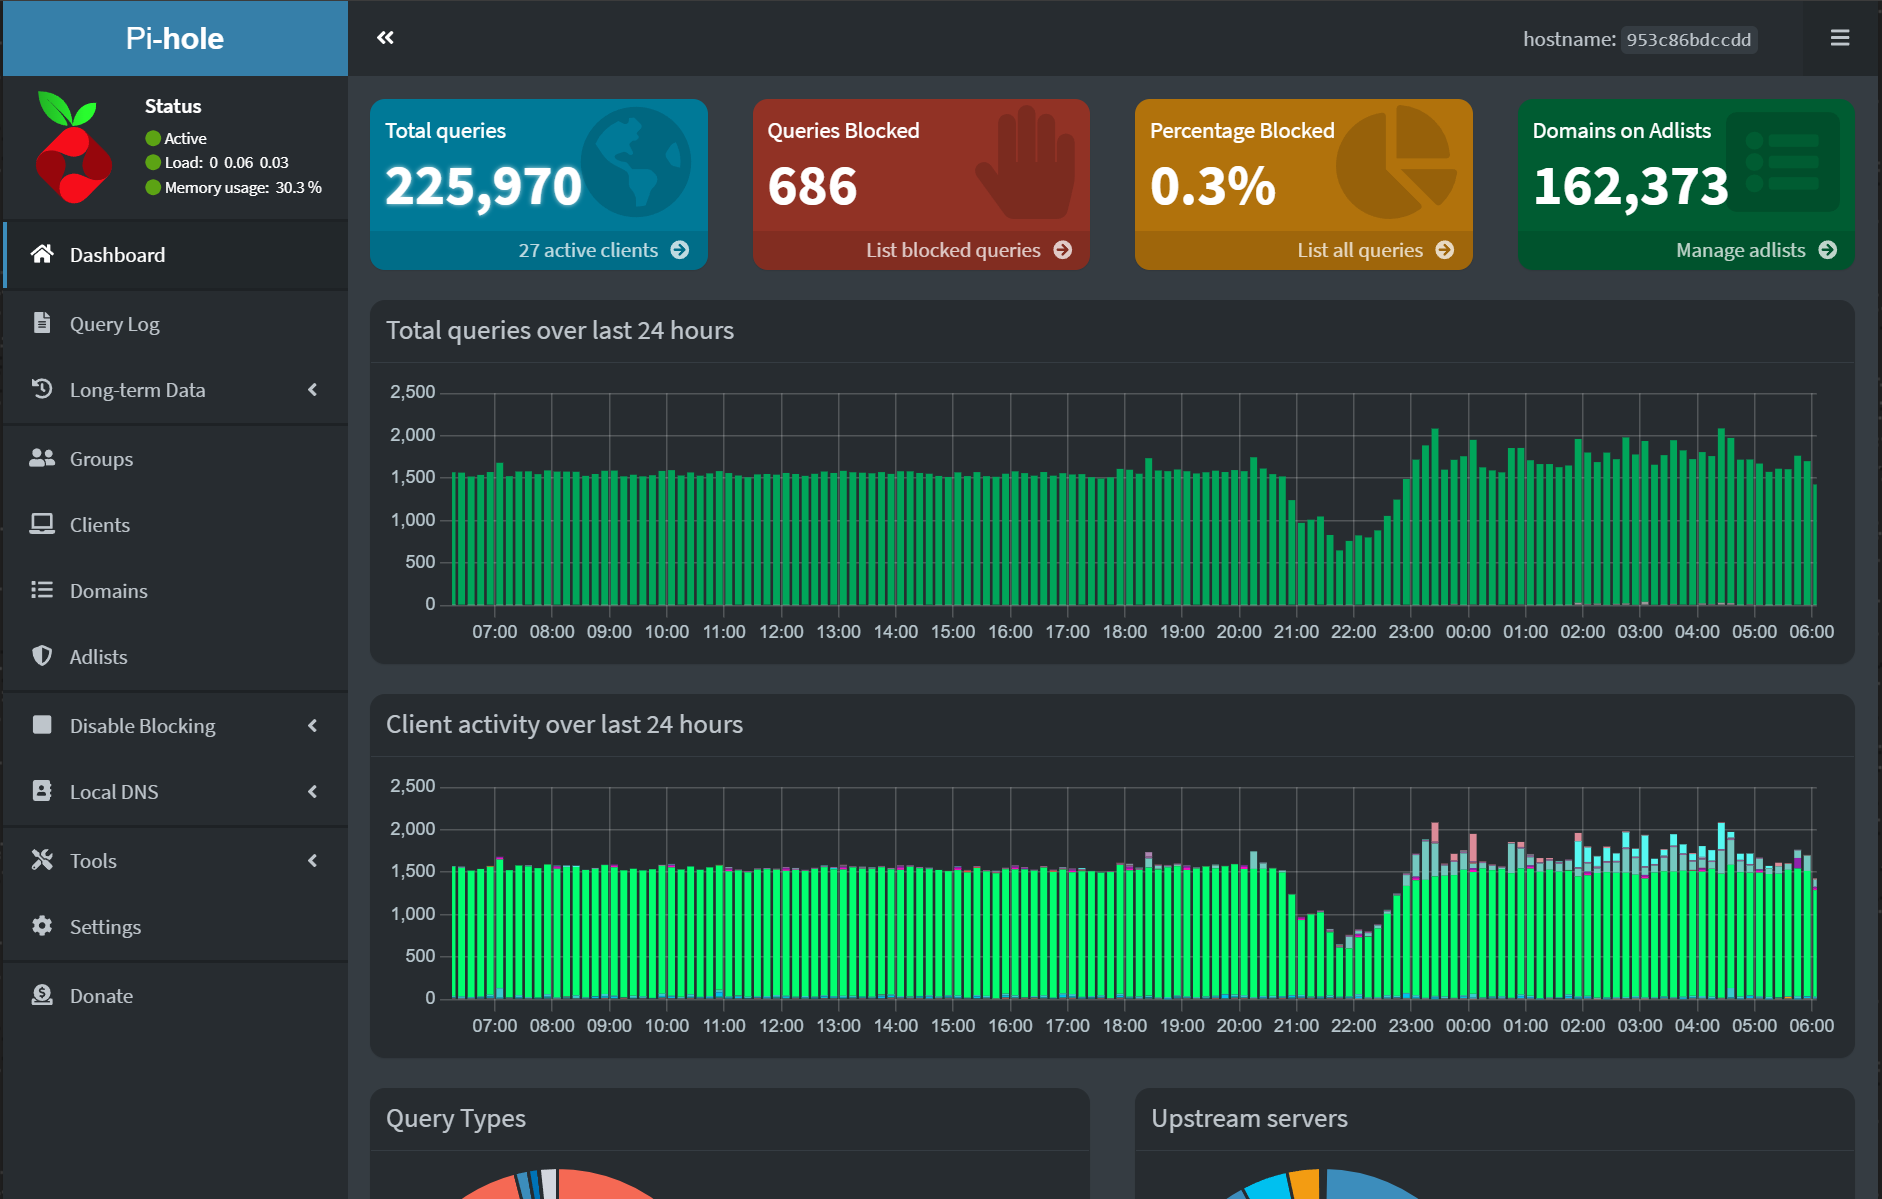
Task: Open Settings via the gear icon
Action: pos(41,925)
